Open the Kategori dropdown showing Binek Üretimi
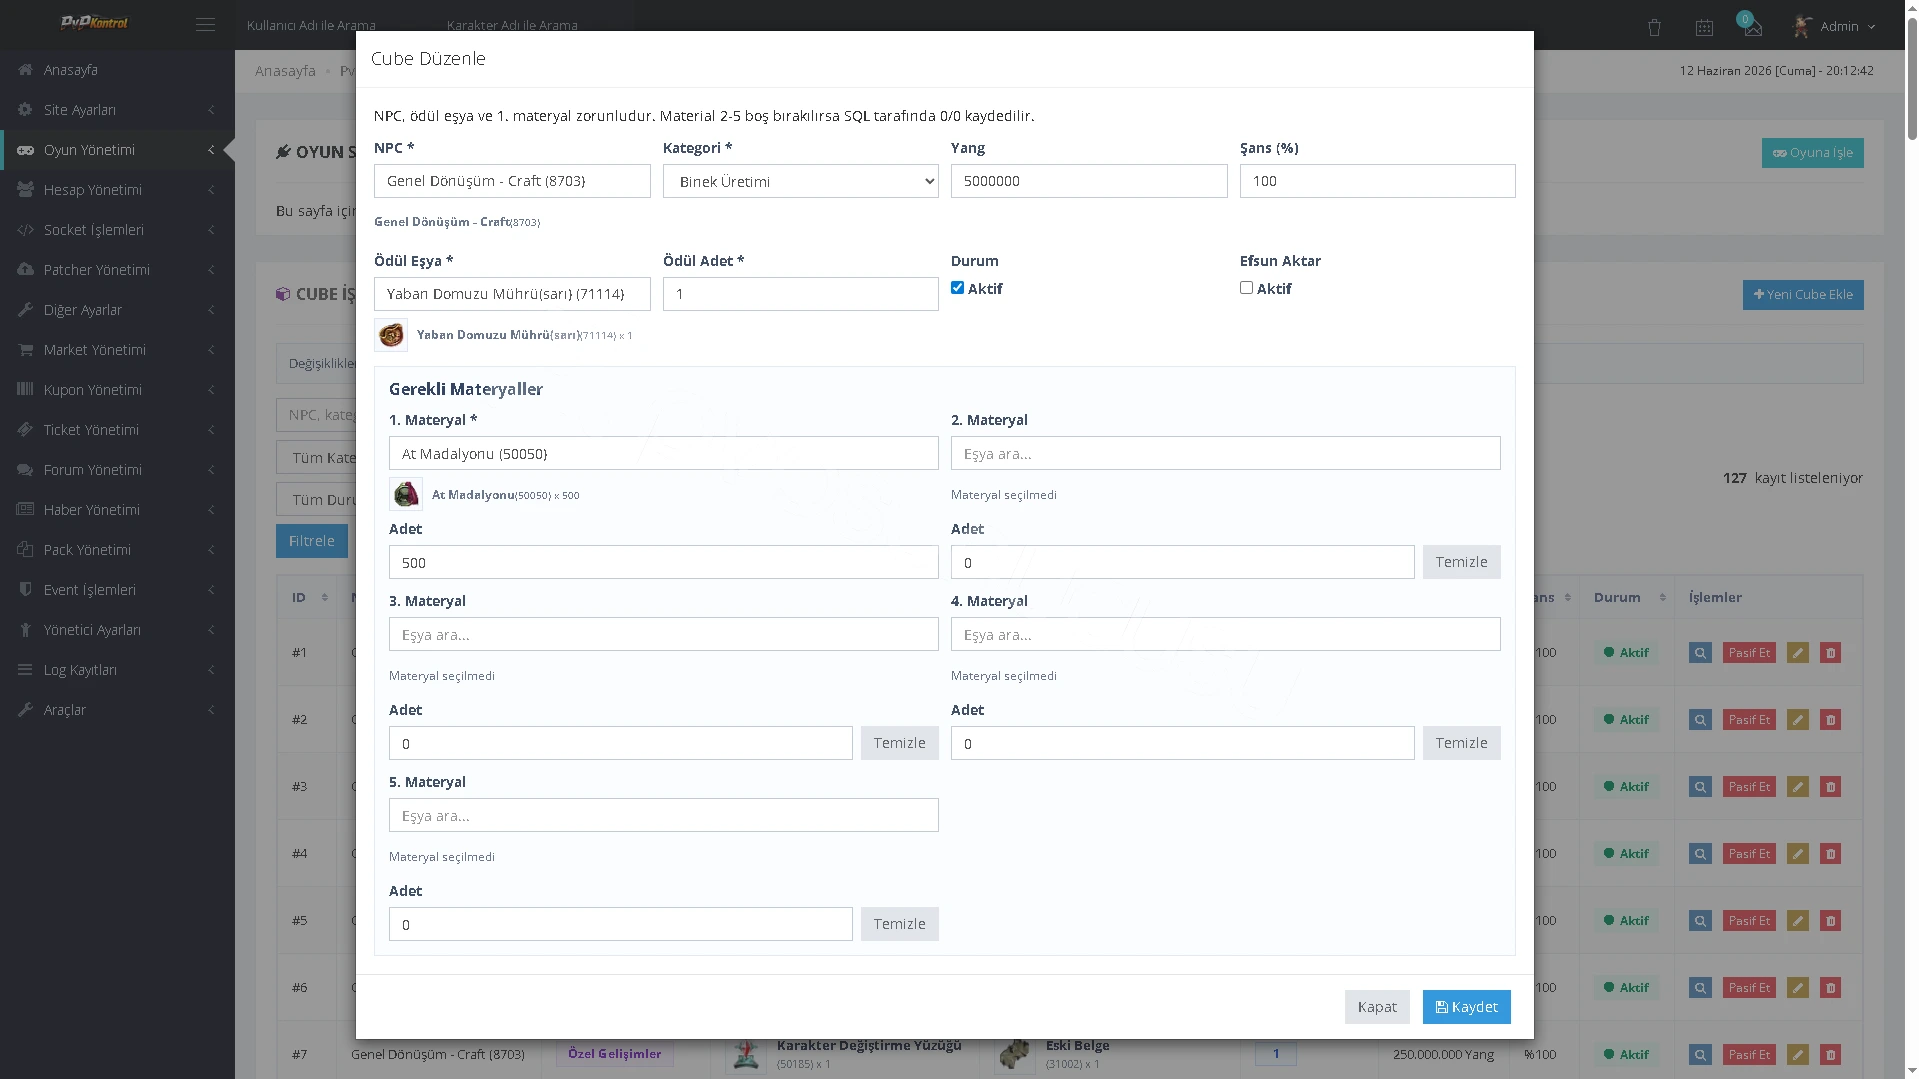Viewport: 1919px width, 1079px height. [800, 181]
